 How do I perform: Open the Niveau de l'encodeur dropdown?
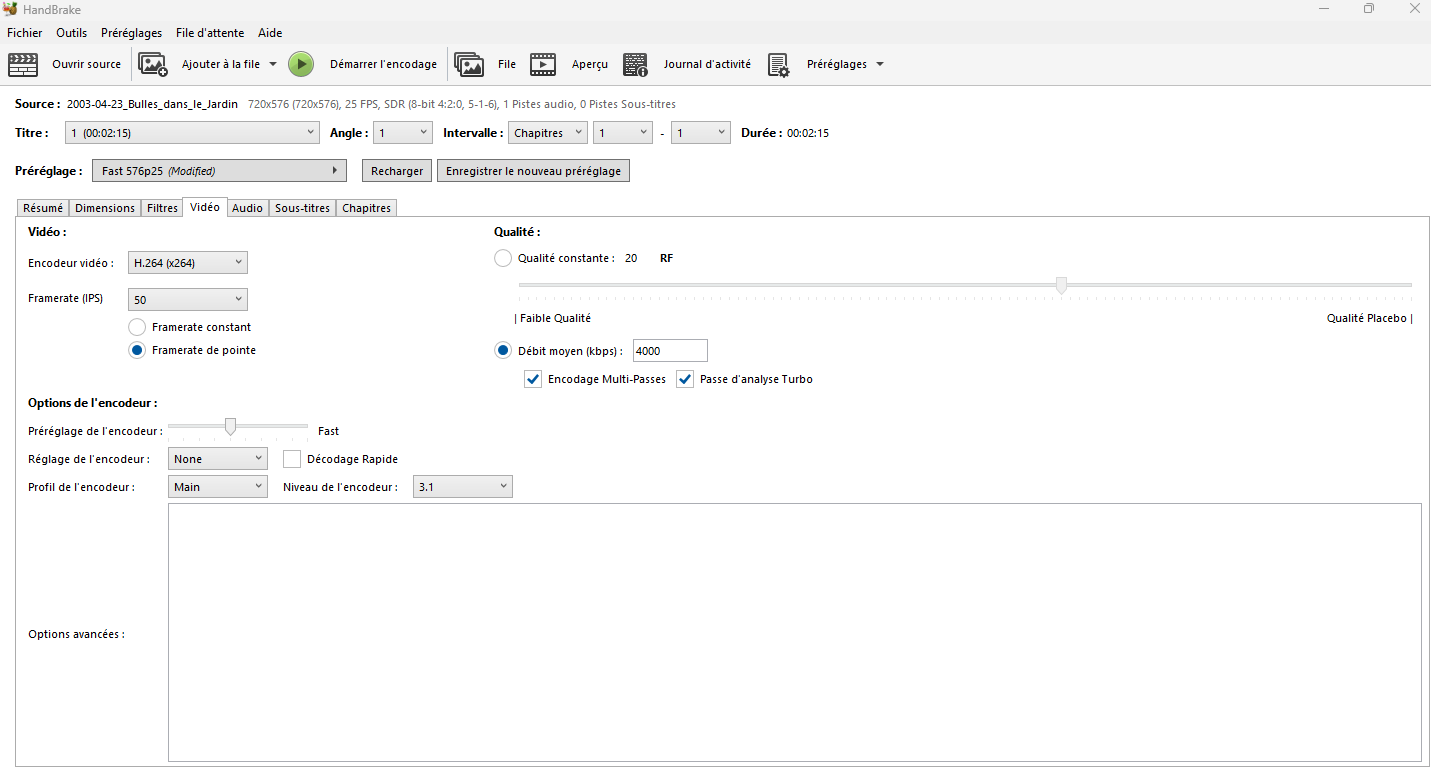[x=463, y=487]
